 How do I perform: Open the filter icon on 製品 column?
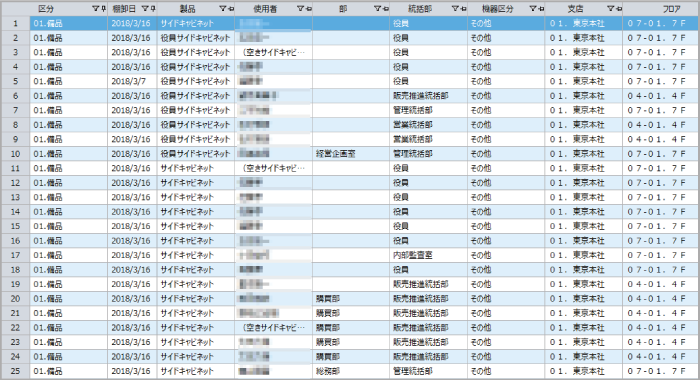pos(223,8)
